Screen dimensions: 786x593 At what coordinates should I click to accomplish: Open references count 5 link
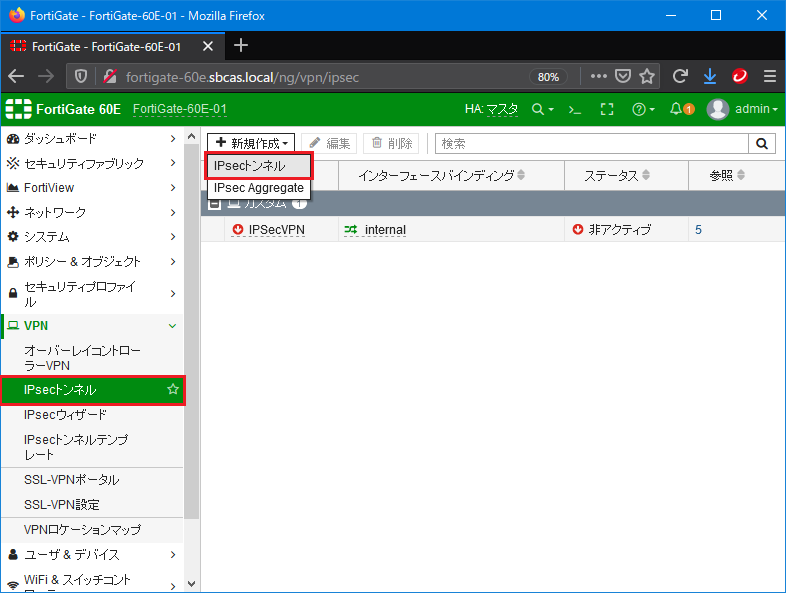point(698,230)
